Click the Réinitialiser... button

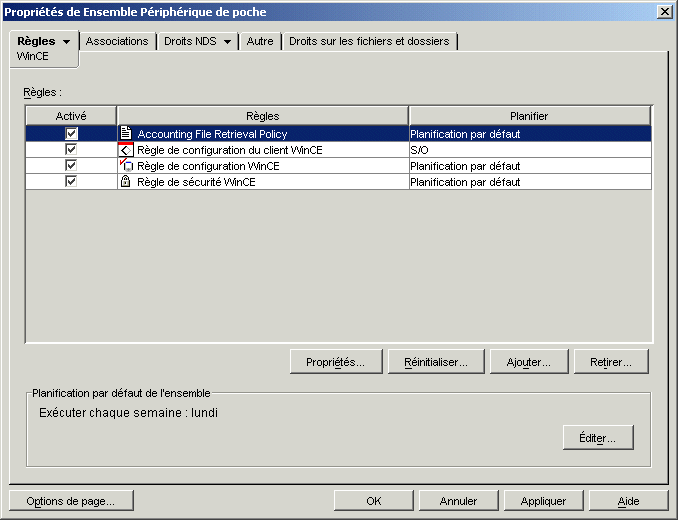pos(436,362)
